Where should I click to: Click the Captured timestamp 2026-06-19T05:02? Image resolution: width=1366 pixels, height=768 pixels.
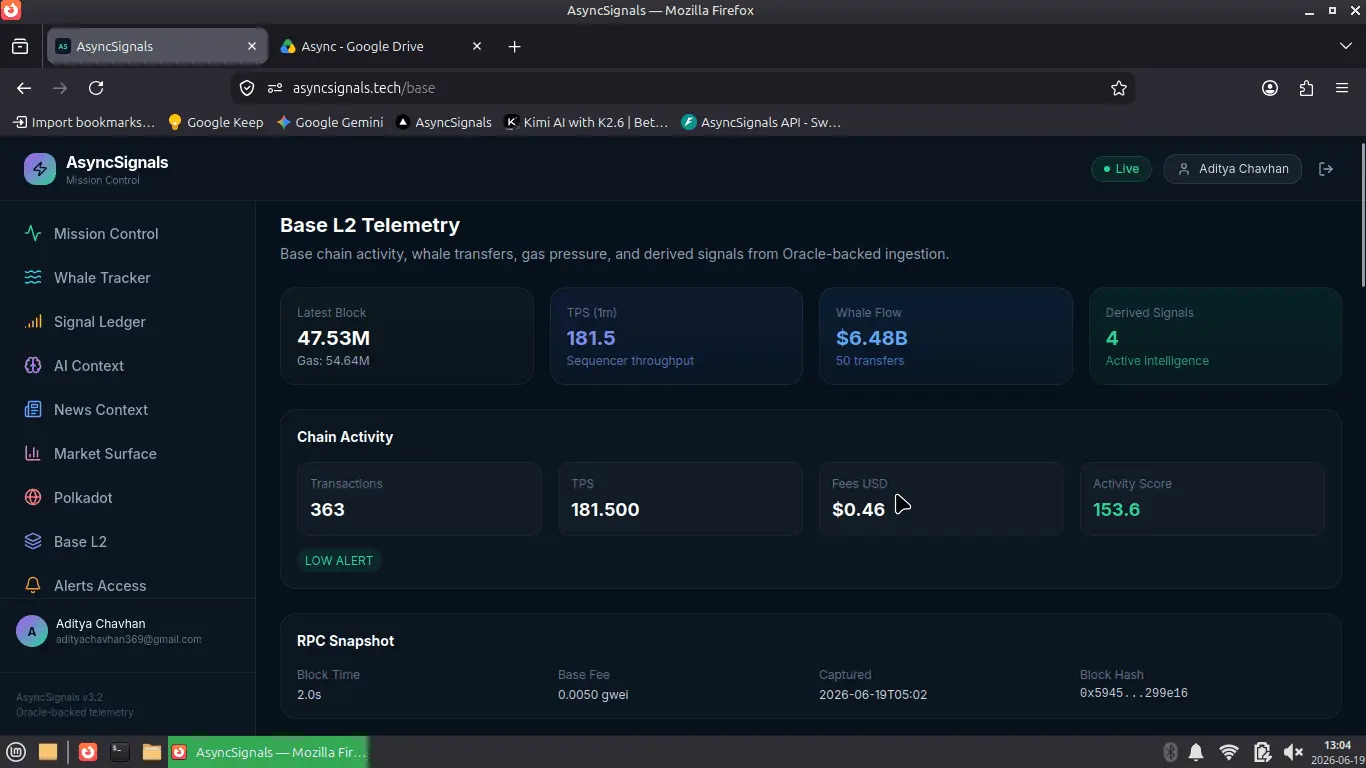(873, 694)
